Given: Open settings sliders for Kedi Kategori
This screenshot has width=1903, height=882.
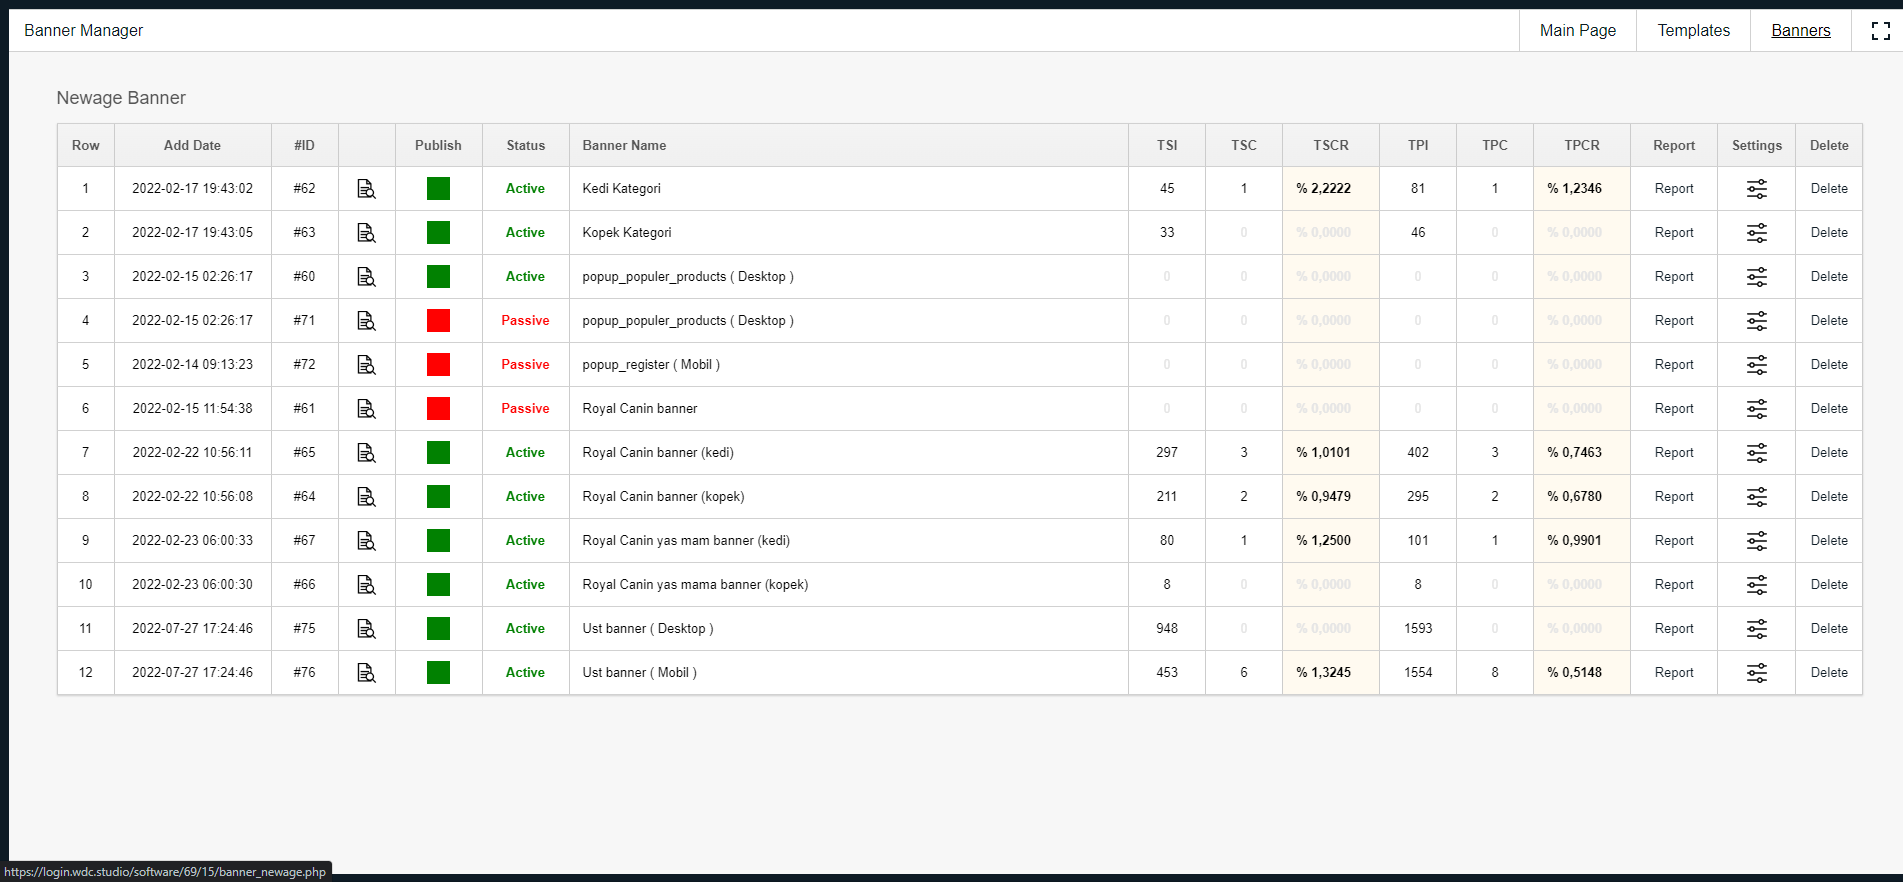Looking at the screenshot, I should [x=1757, y=189].
